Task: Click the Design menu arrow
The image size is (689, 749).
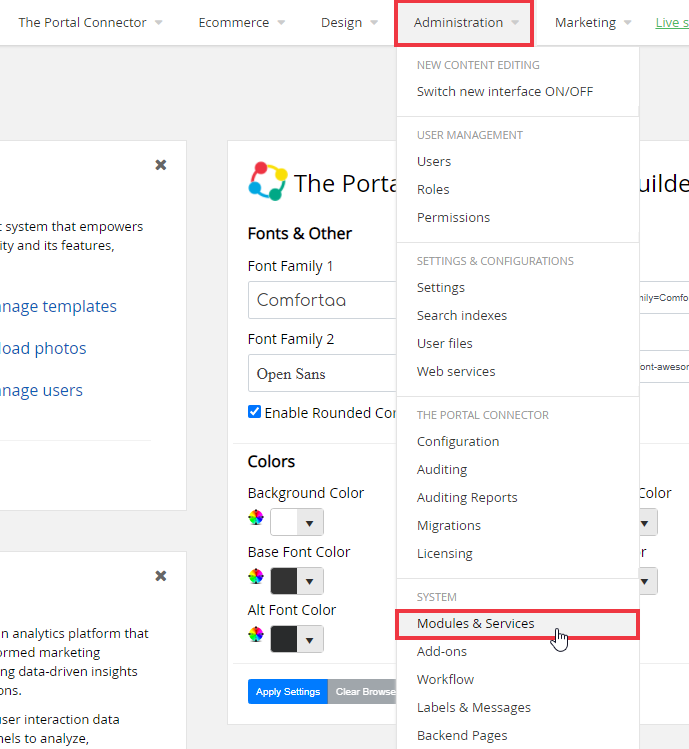Action: [374, 22]
